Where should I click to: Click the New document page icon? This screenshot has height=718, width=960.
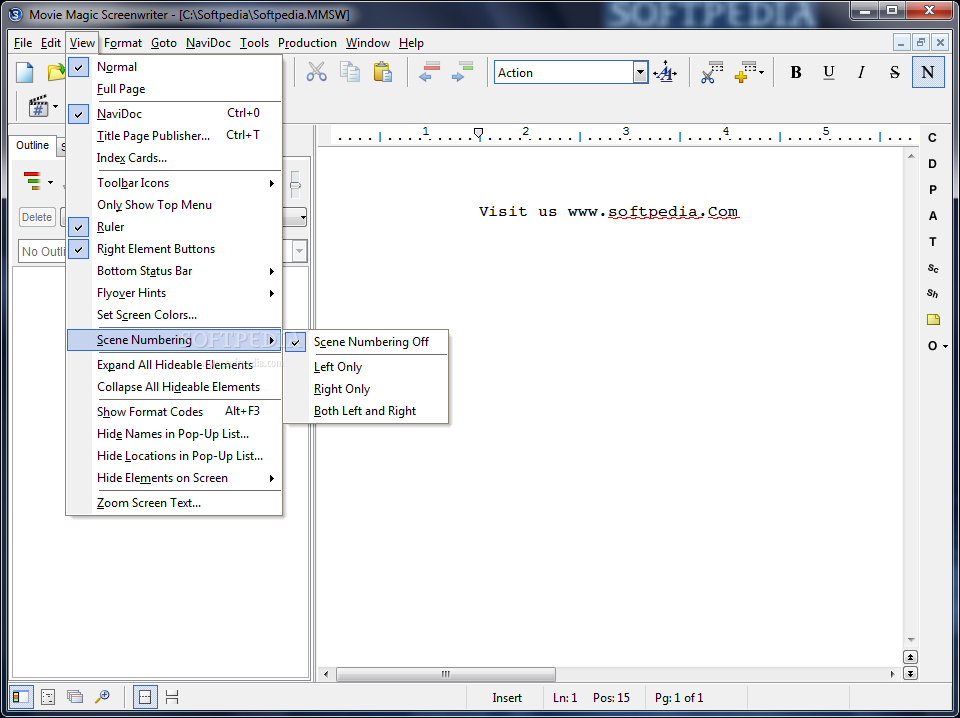[24, 72]
